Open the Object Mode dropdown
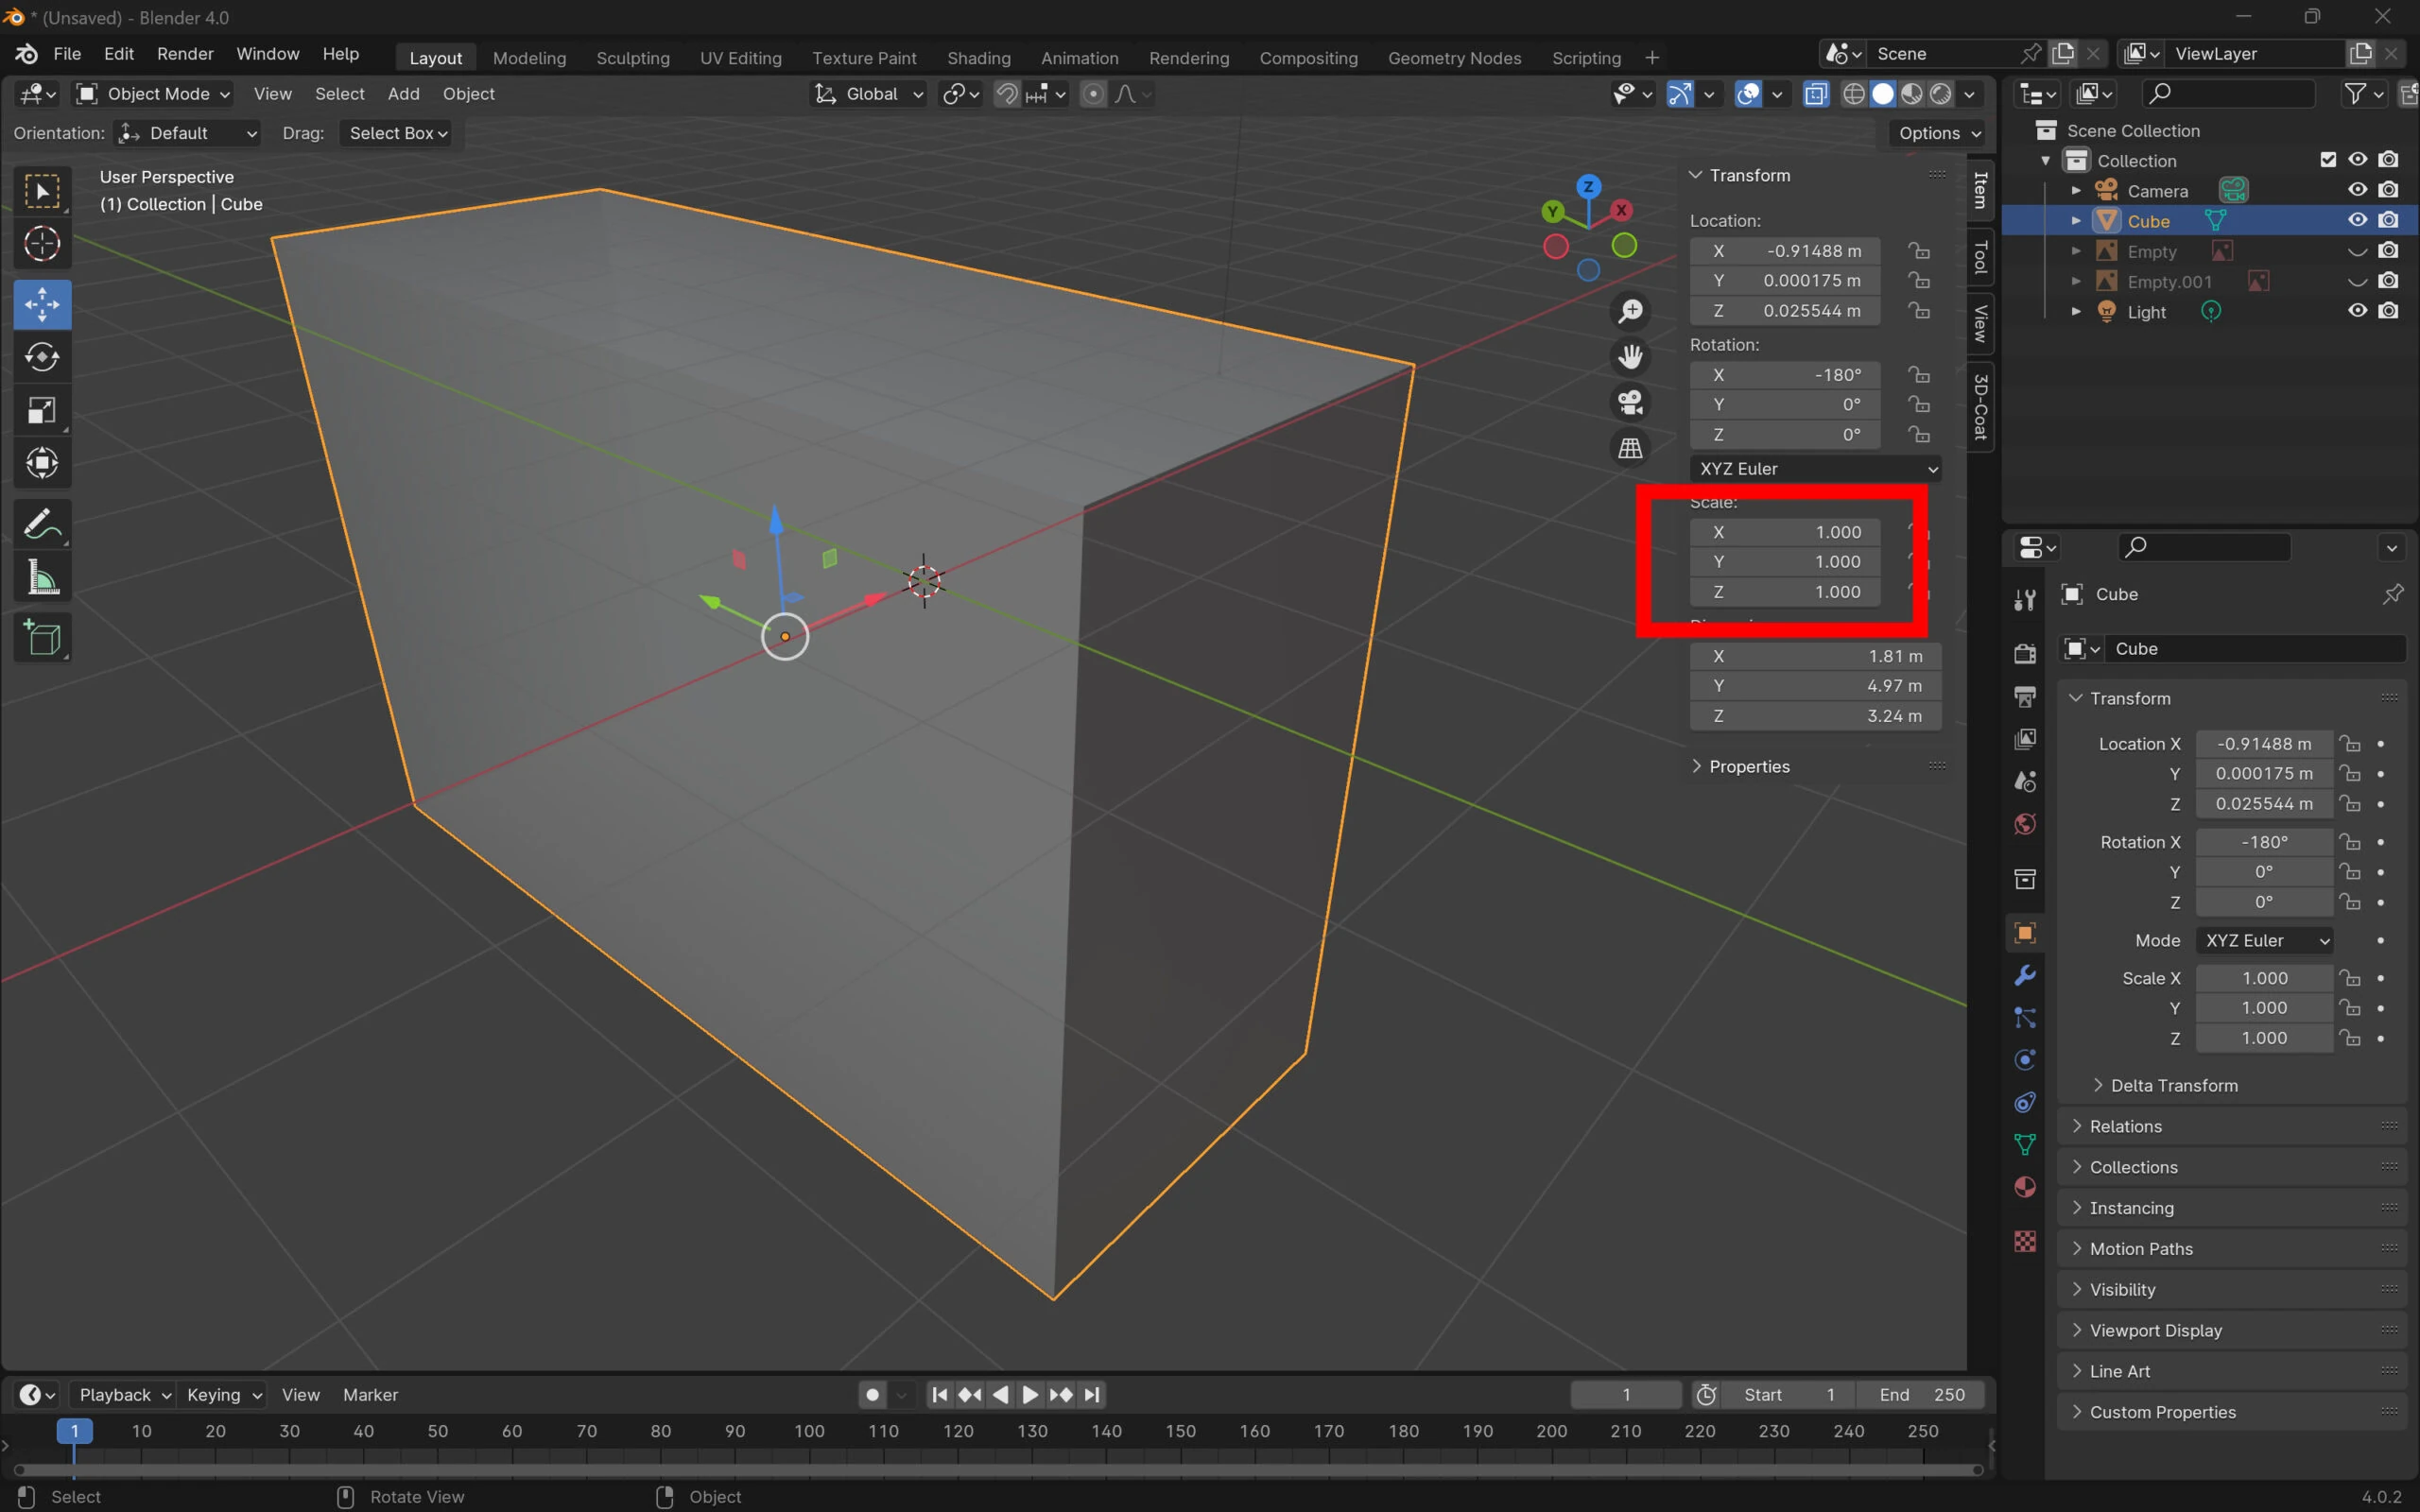 click(155, 94)
